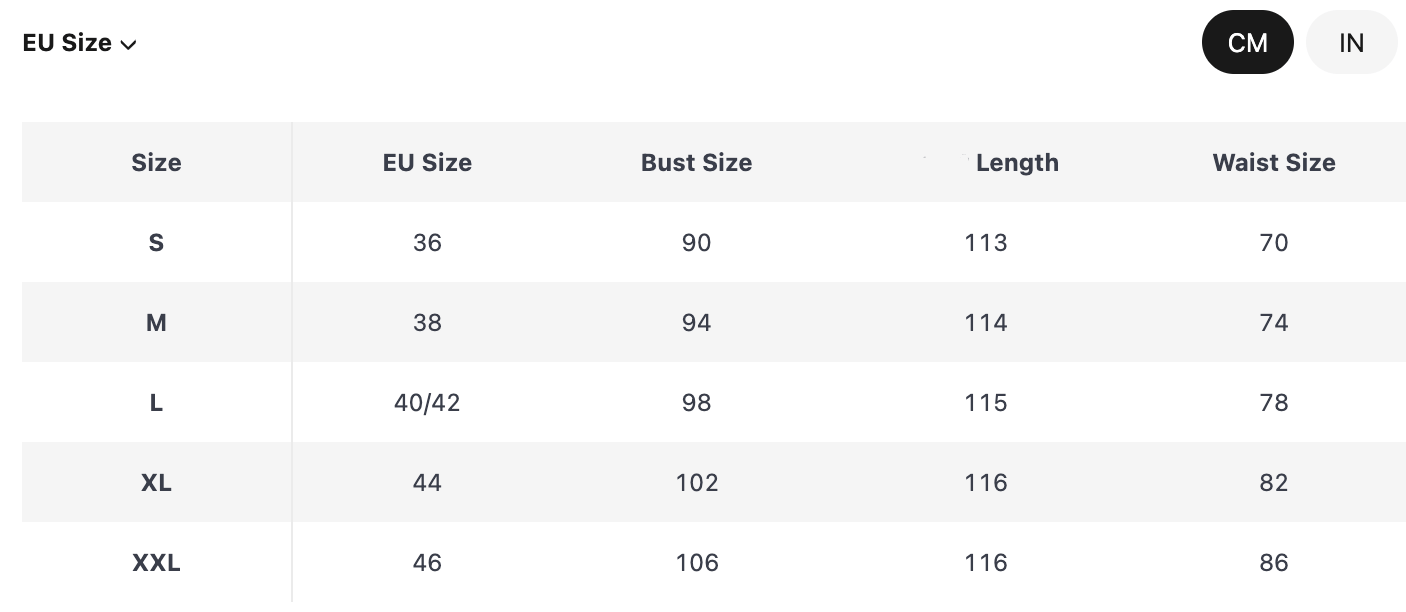Switch units to IN
The height and width of the screenshot is (612, 1406).
[x=1351, y=42]
